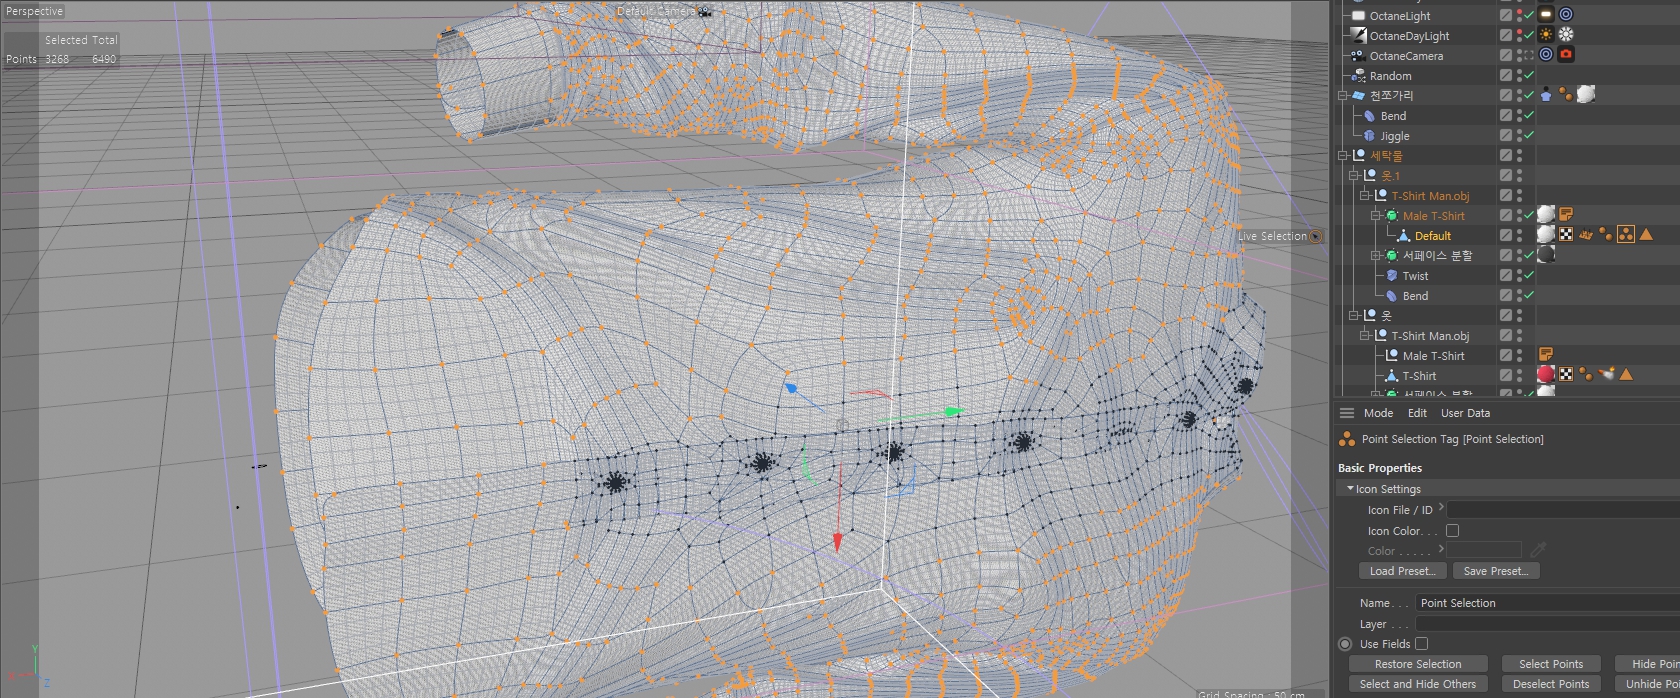Open the Attribute Manager hamburger menu
1680x698 pixels.
coord(1347,413)
